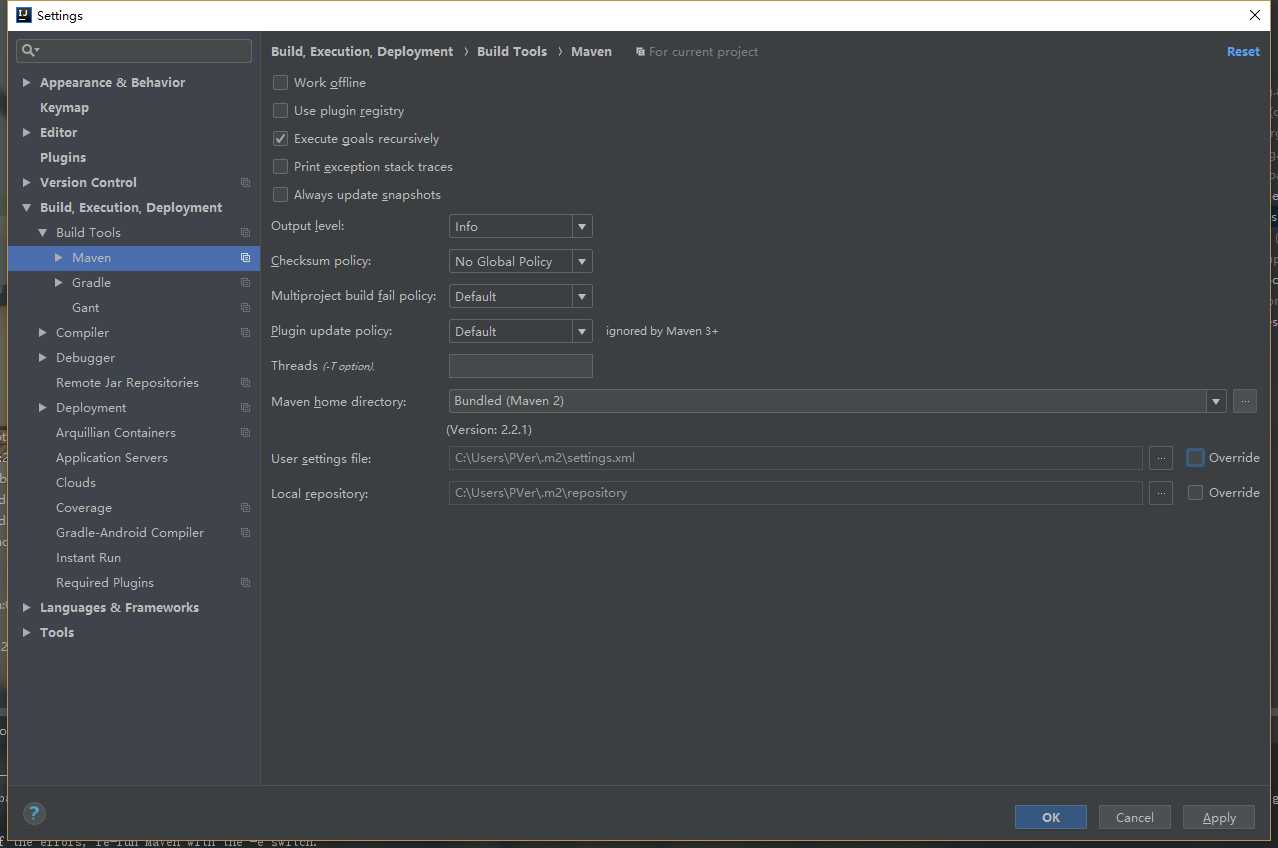
Task: Click project-level icon next to Deployment
Action: click(x=245, y=407)
